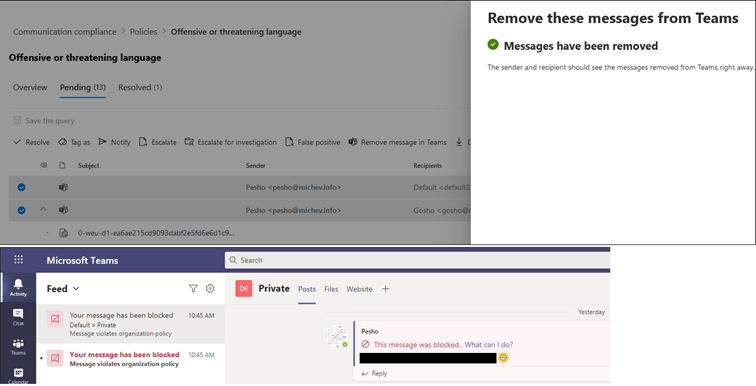756x386 pixels.
Task: Open the bold unread blocked notification
Action: coord(131,359)
